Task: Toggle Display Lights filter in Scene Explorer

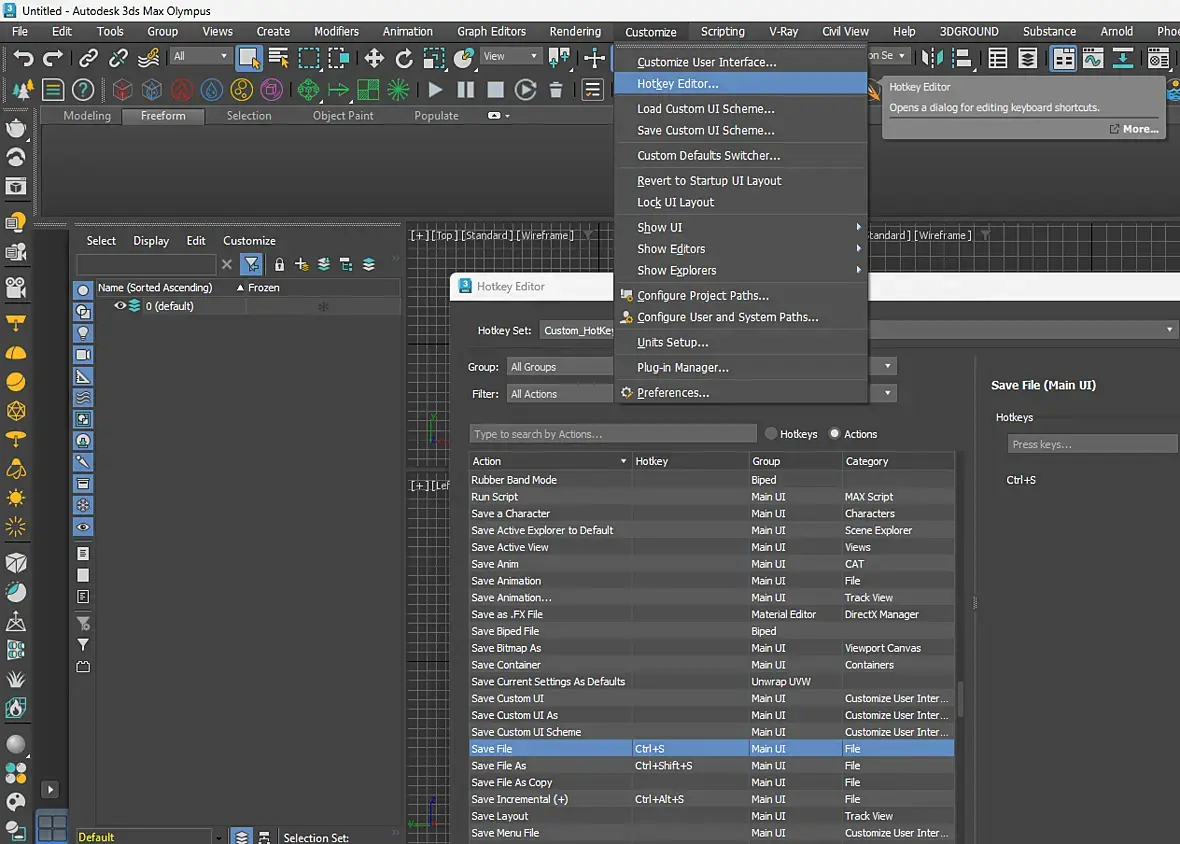Action: [83, 333]
